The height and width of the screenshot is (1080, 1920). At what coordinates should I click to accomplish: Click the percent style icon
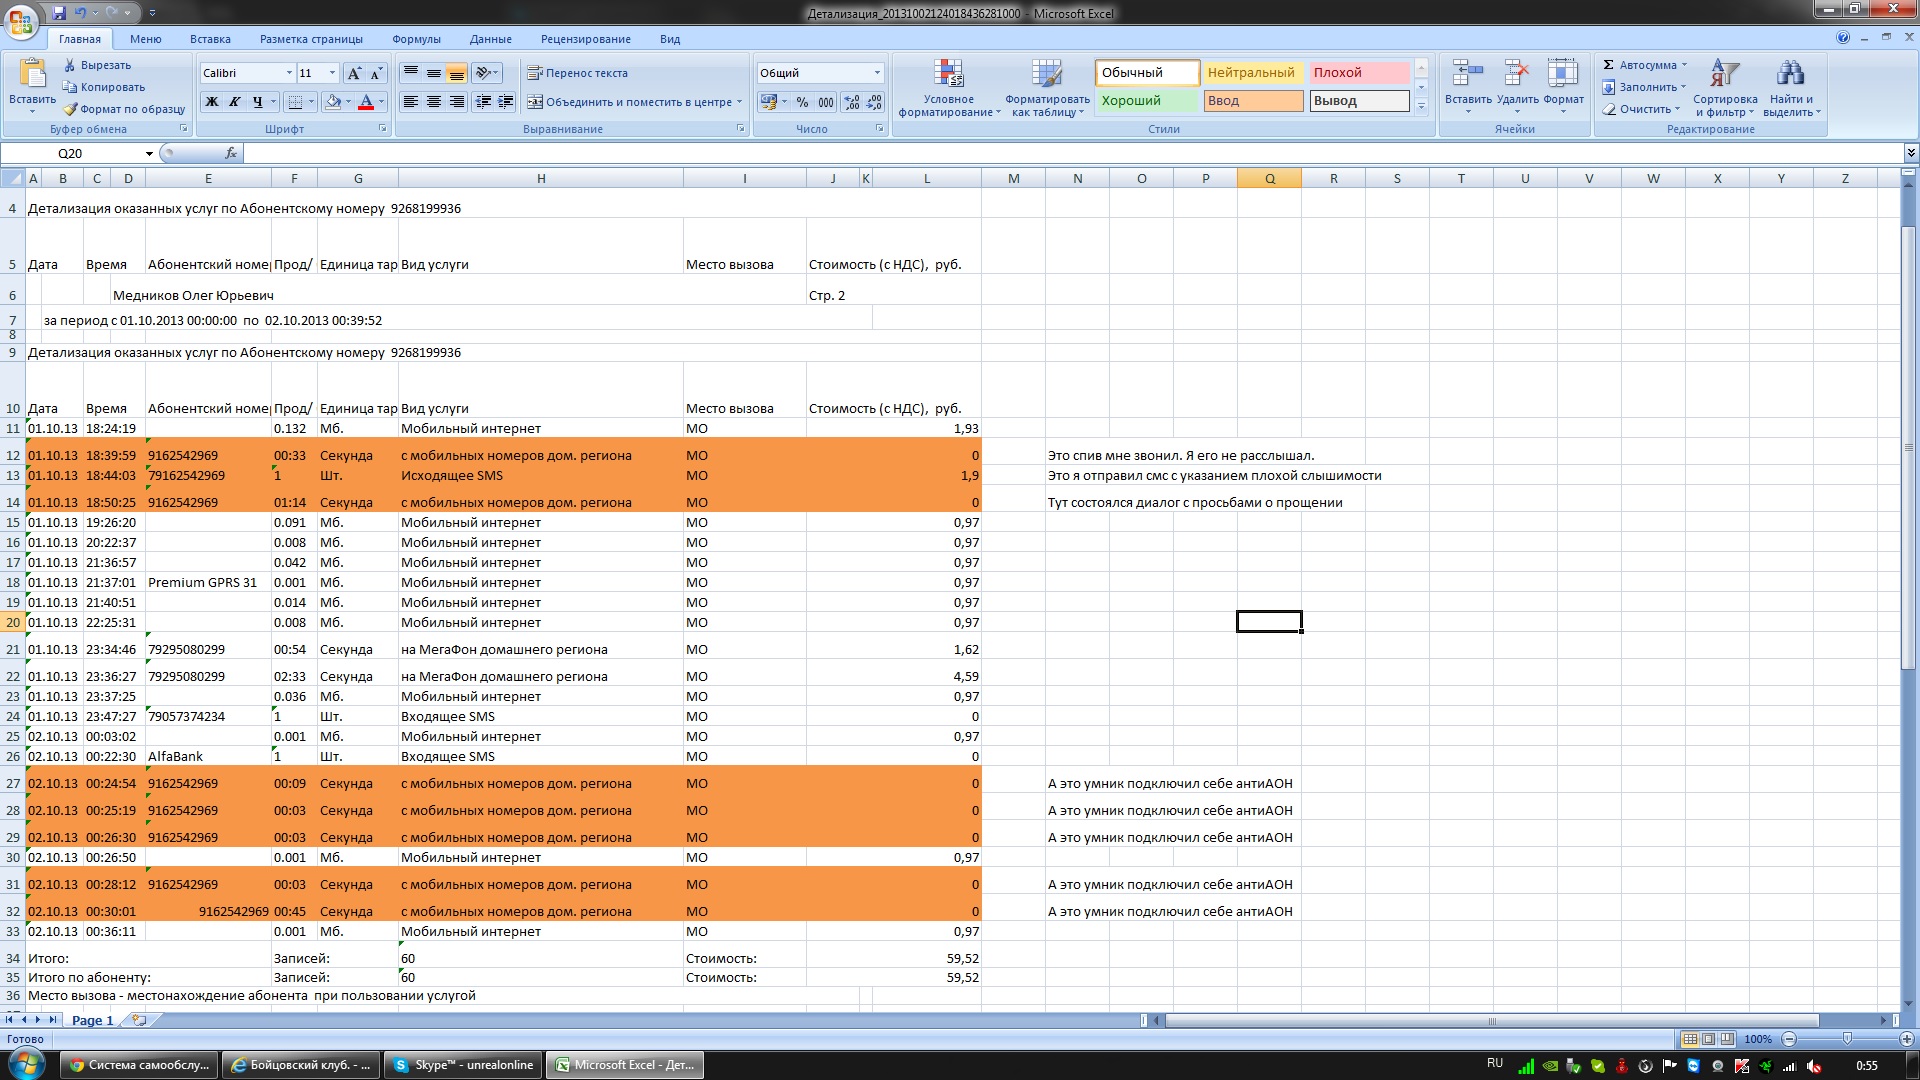(x=802, y=102)
